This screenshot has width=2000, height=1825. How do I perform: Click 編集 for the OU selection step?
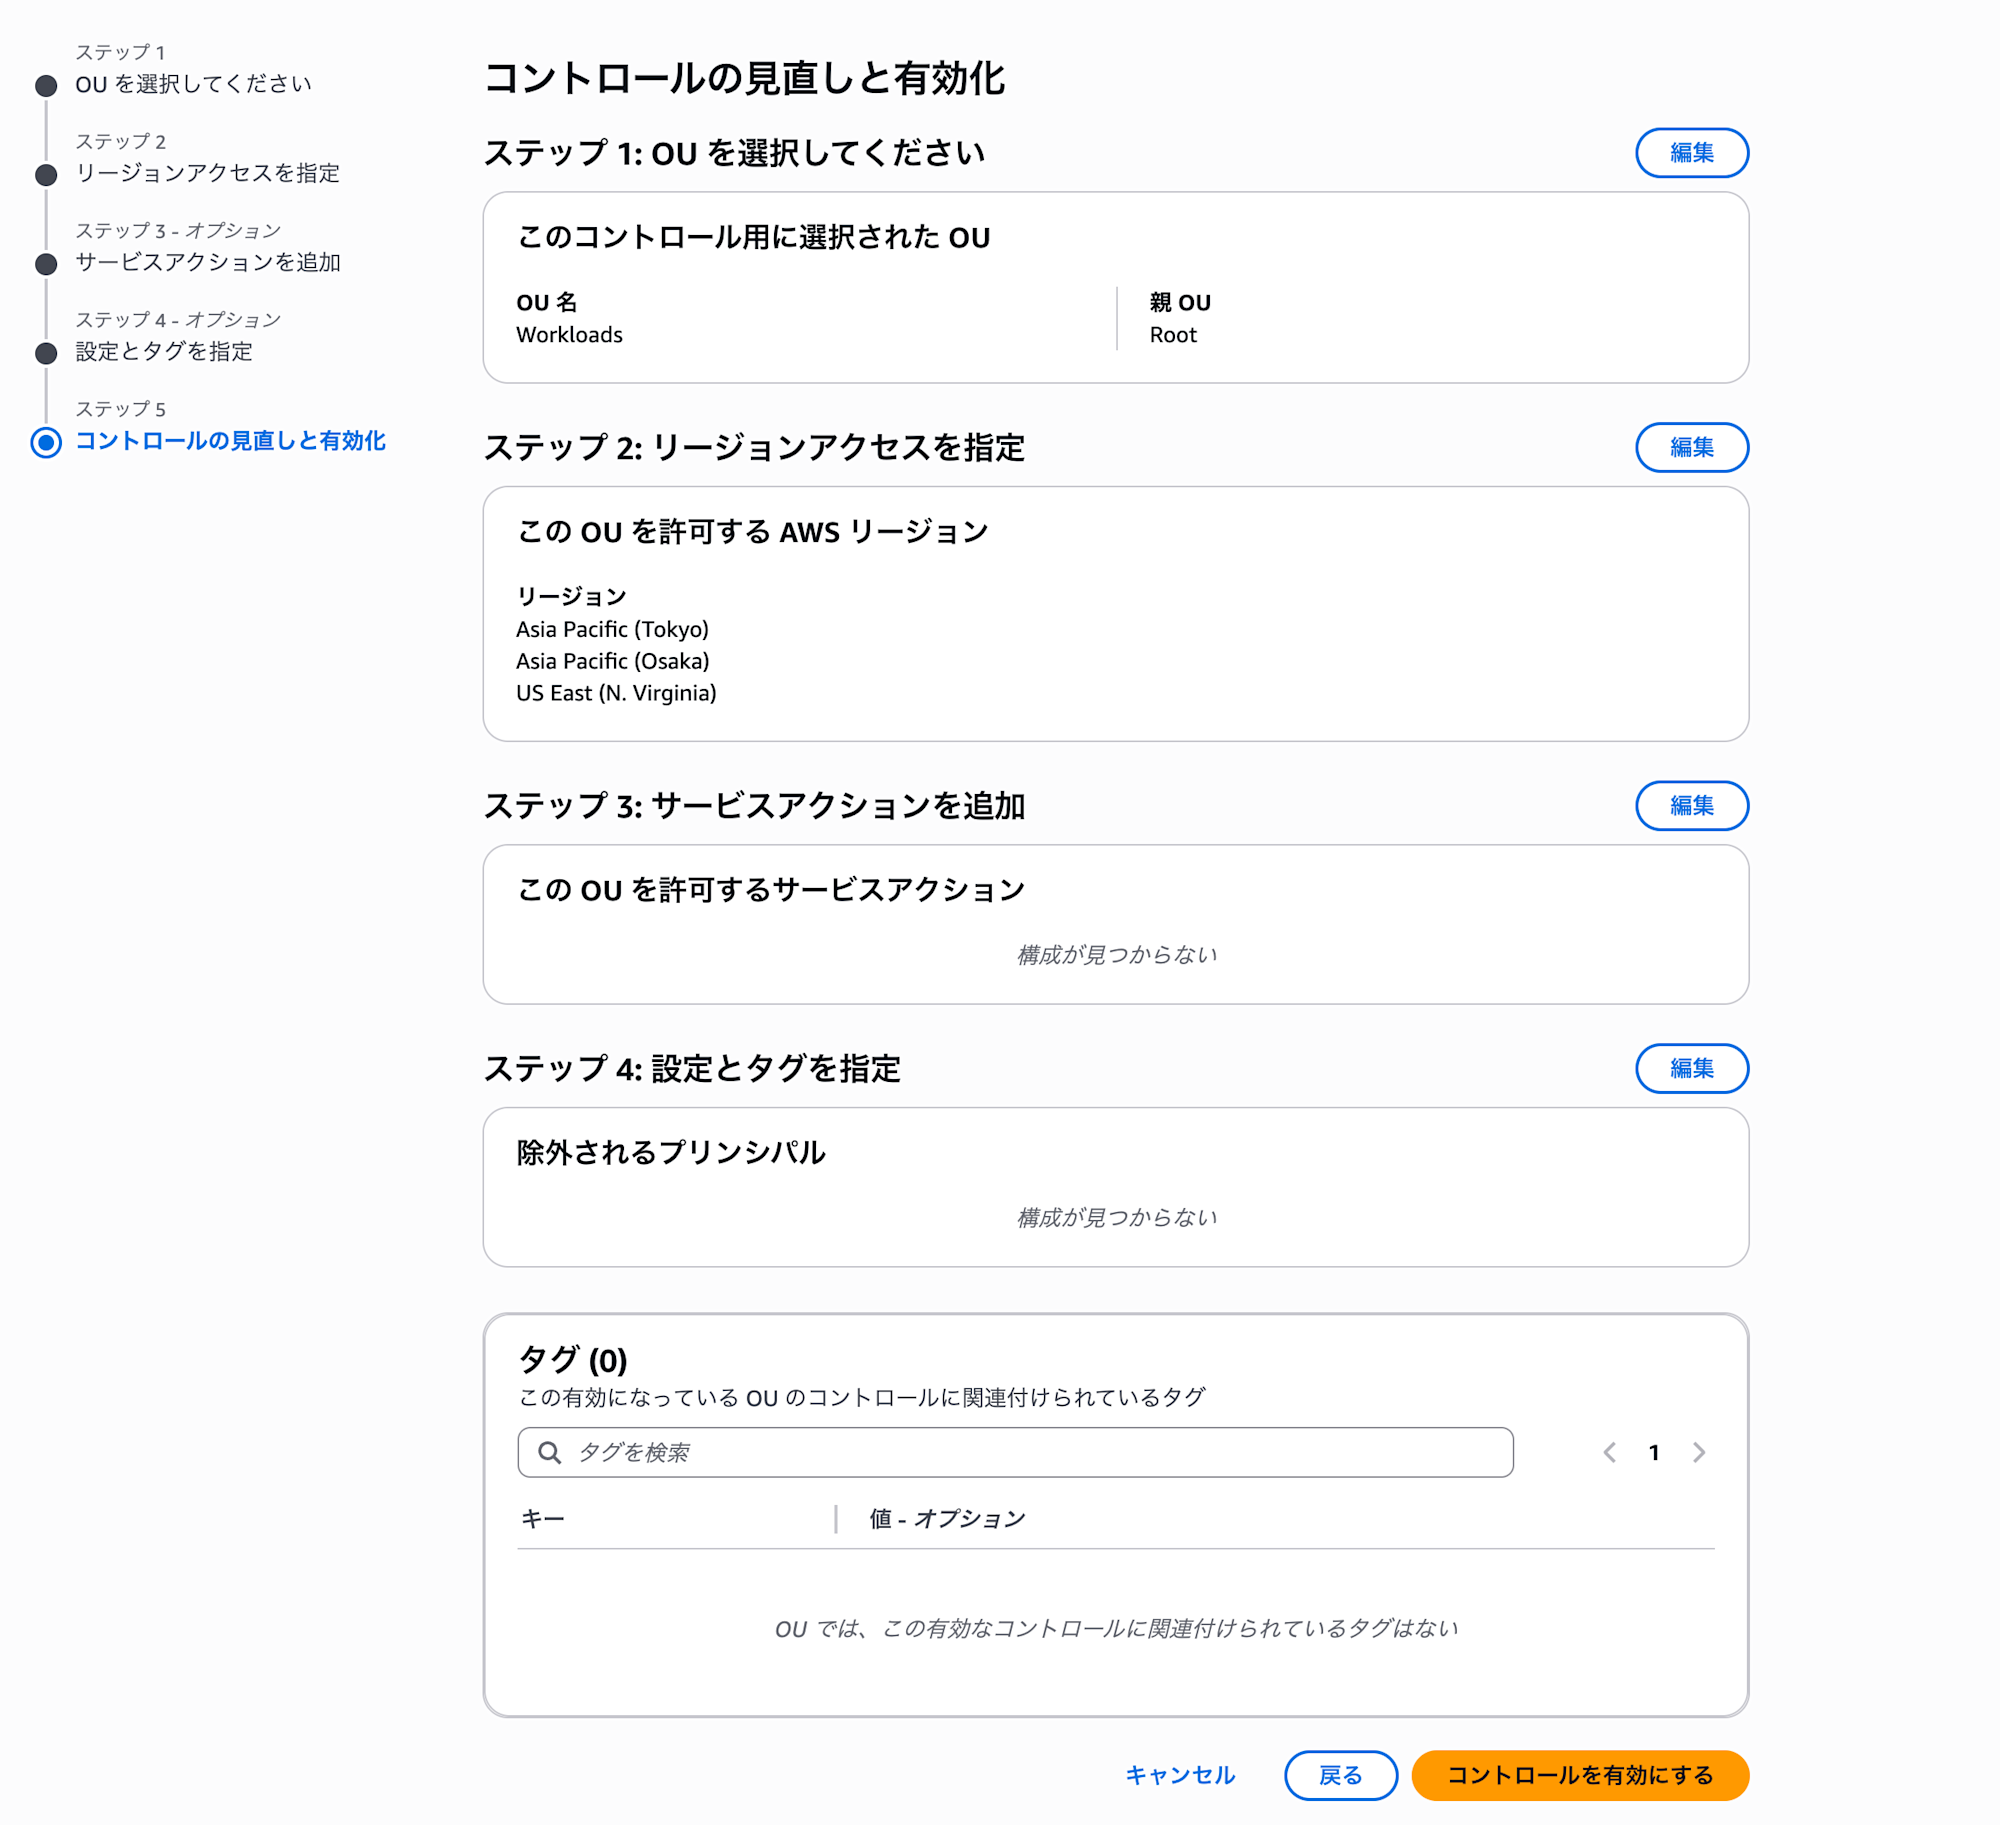point(1691,152)
